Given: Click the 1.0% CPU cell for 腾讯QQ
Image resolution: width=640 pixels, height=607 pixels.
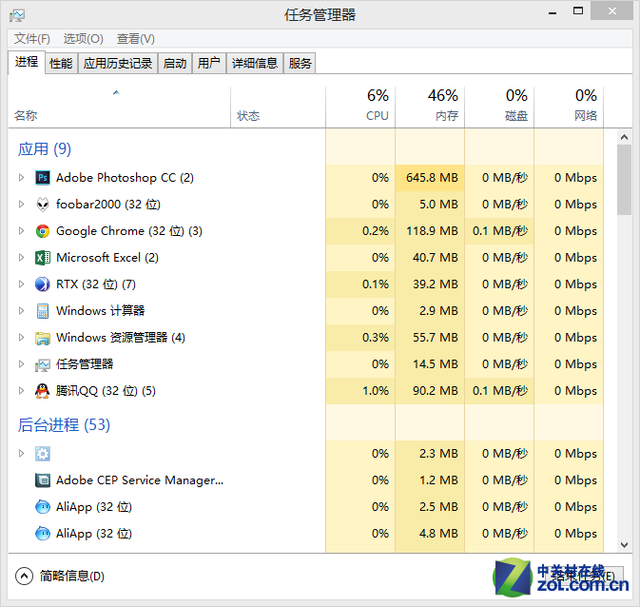Looking at the screenshot, I should click(x=360, y=391).
